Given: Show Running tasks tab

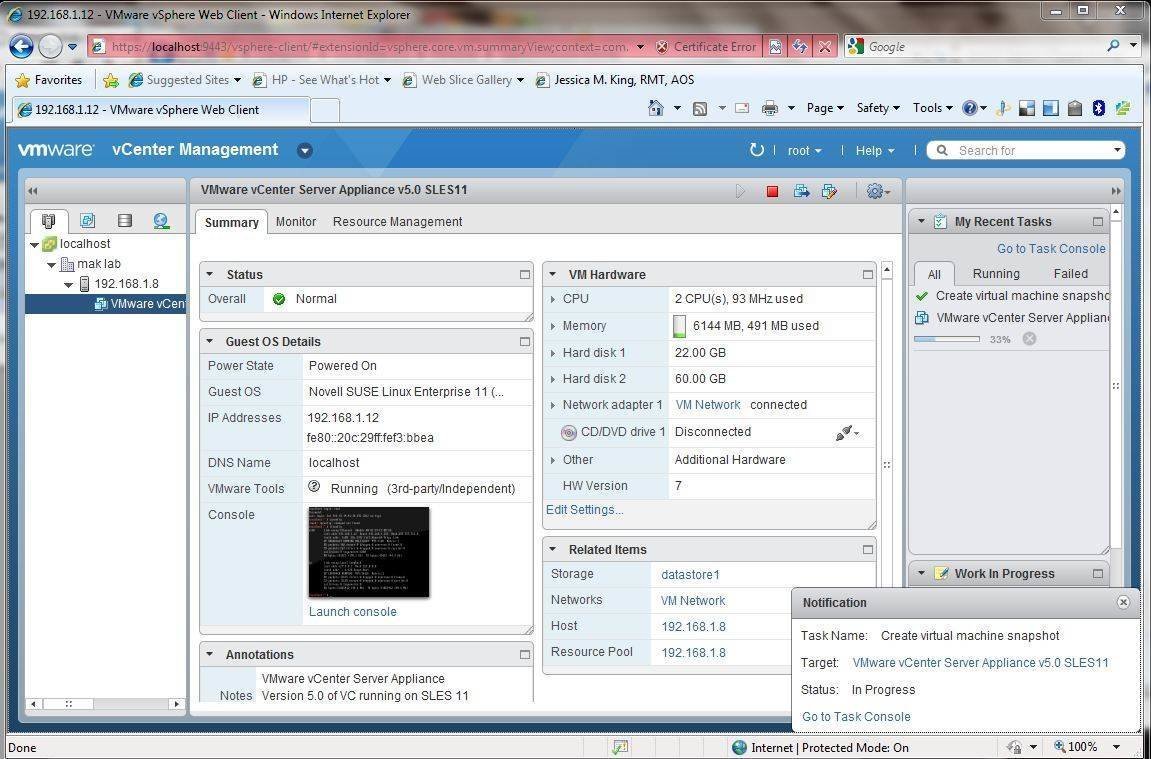Looking at the screenshot, I should (995, 274).
